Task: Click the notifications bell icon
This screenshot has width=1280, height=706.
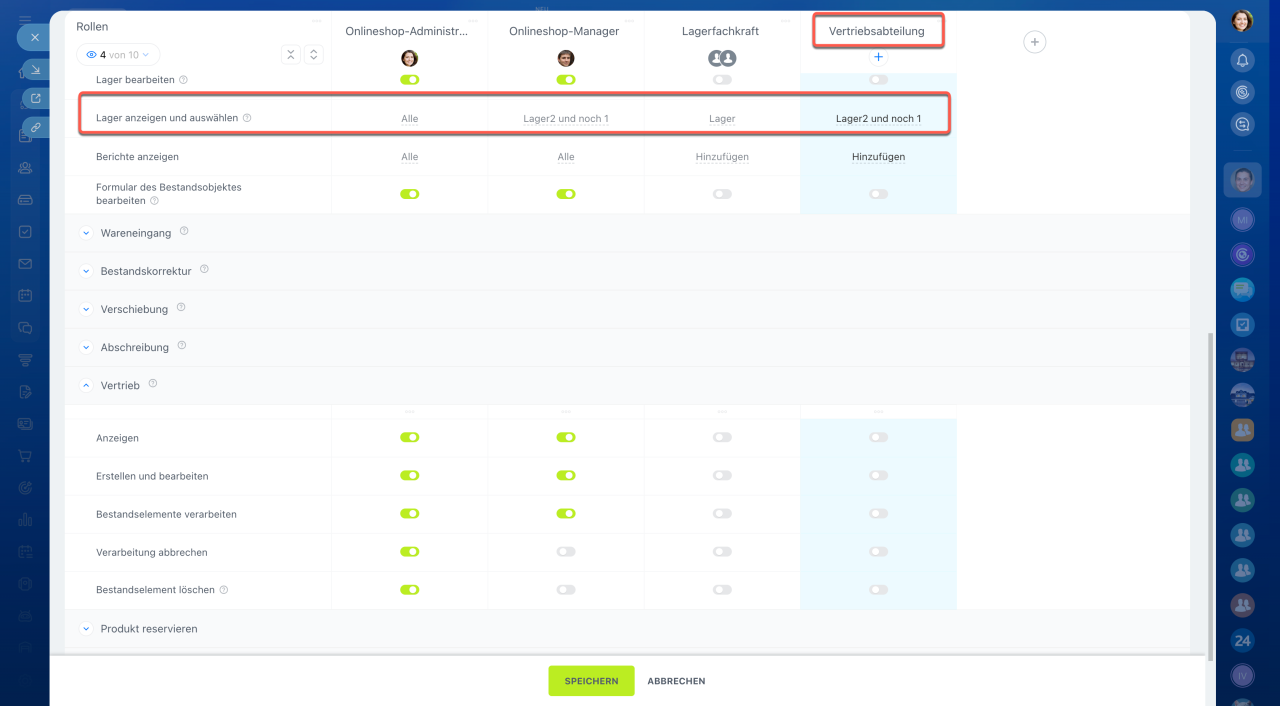Action: point(1242,60)
